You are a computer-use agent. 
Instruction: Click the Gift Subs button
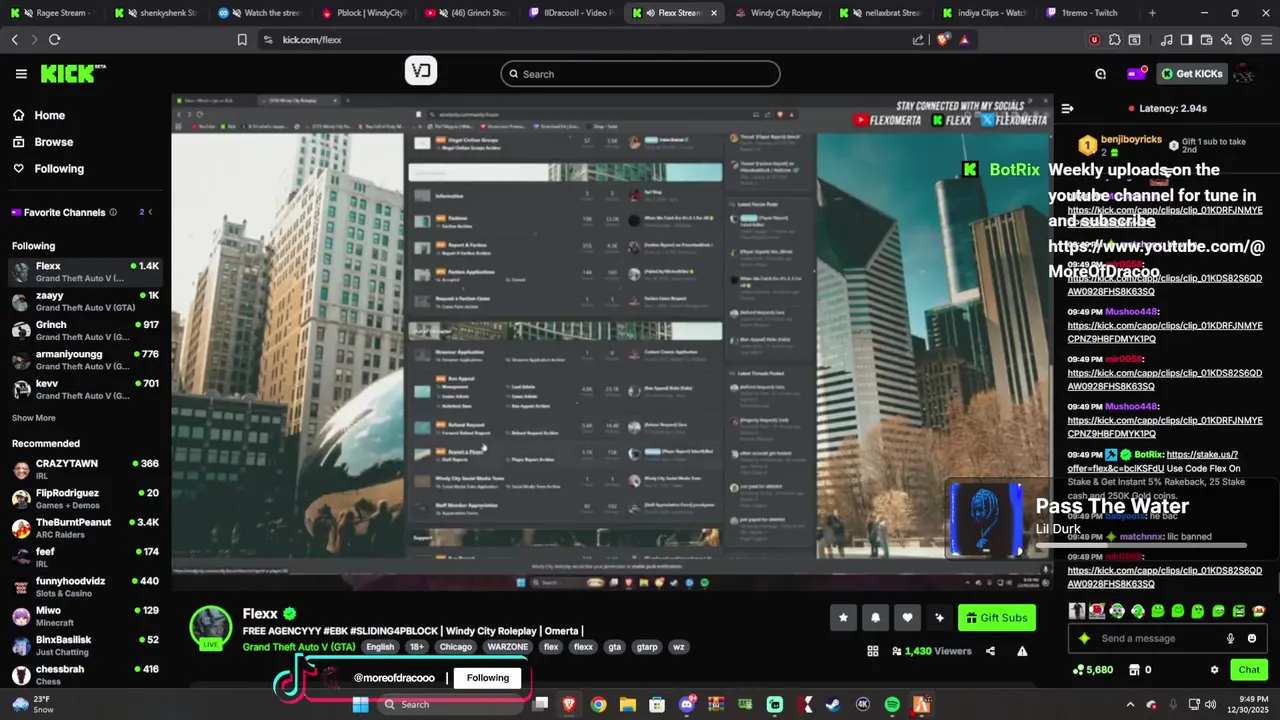pyautogui.click(x=997, y=618)
